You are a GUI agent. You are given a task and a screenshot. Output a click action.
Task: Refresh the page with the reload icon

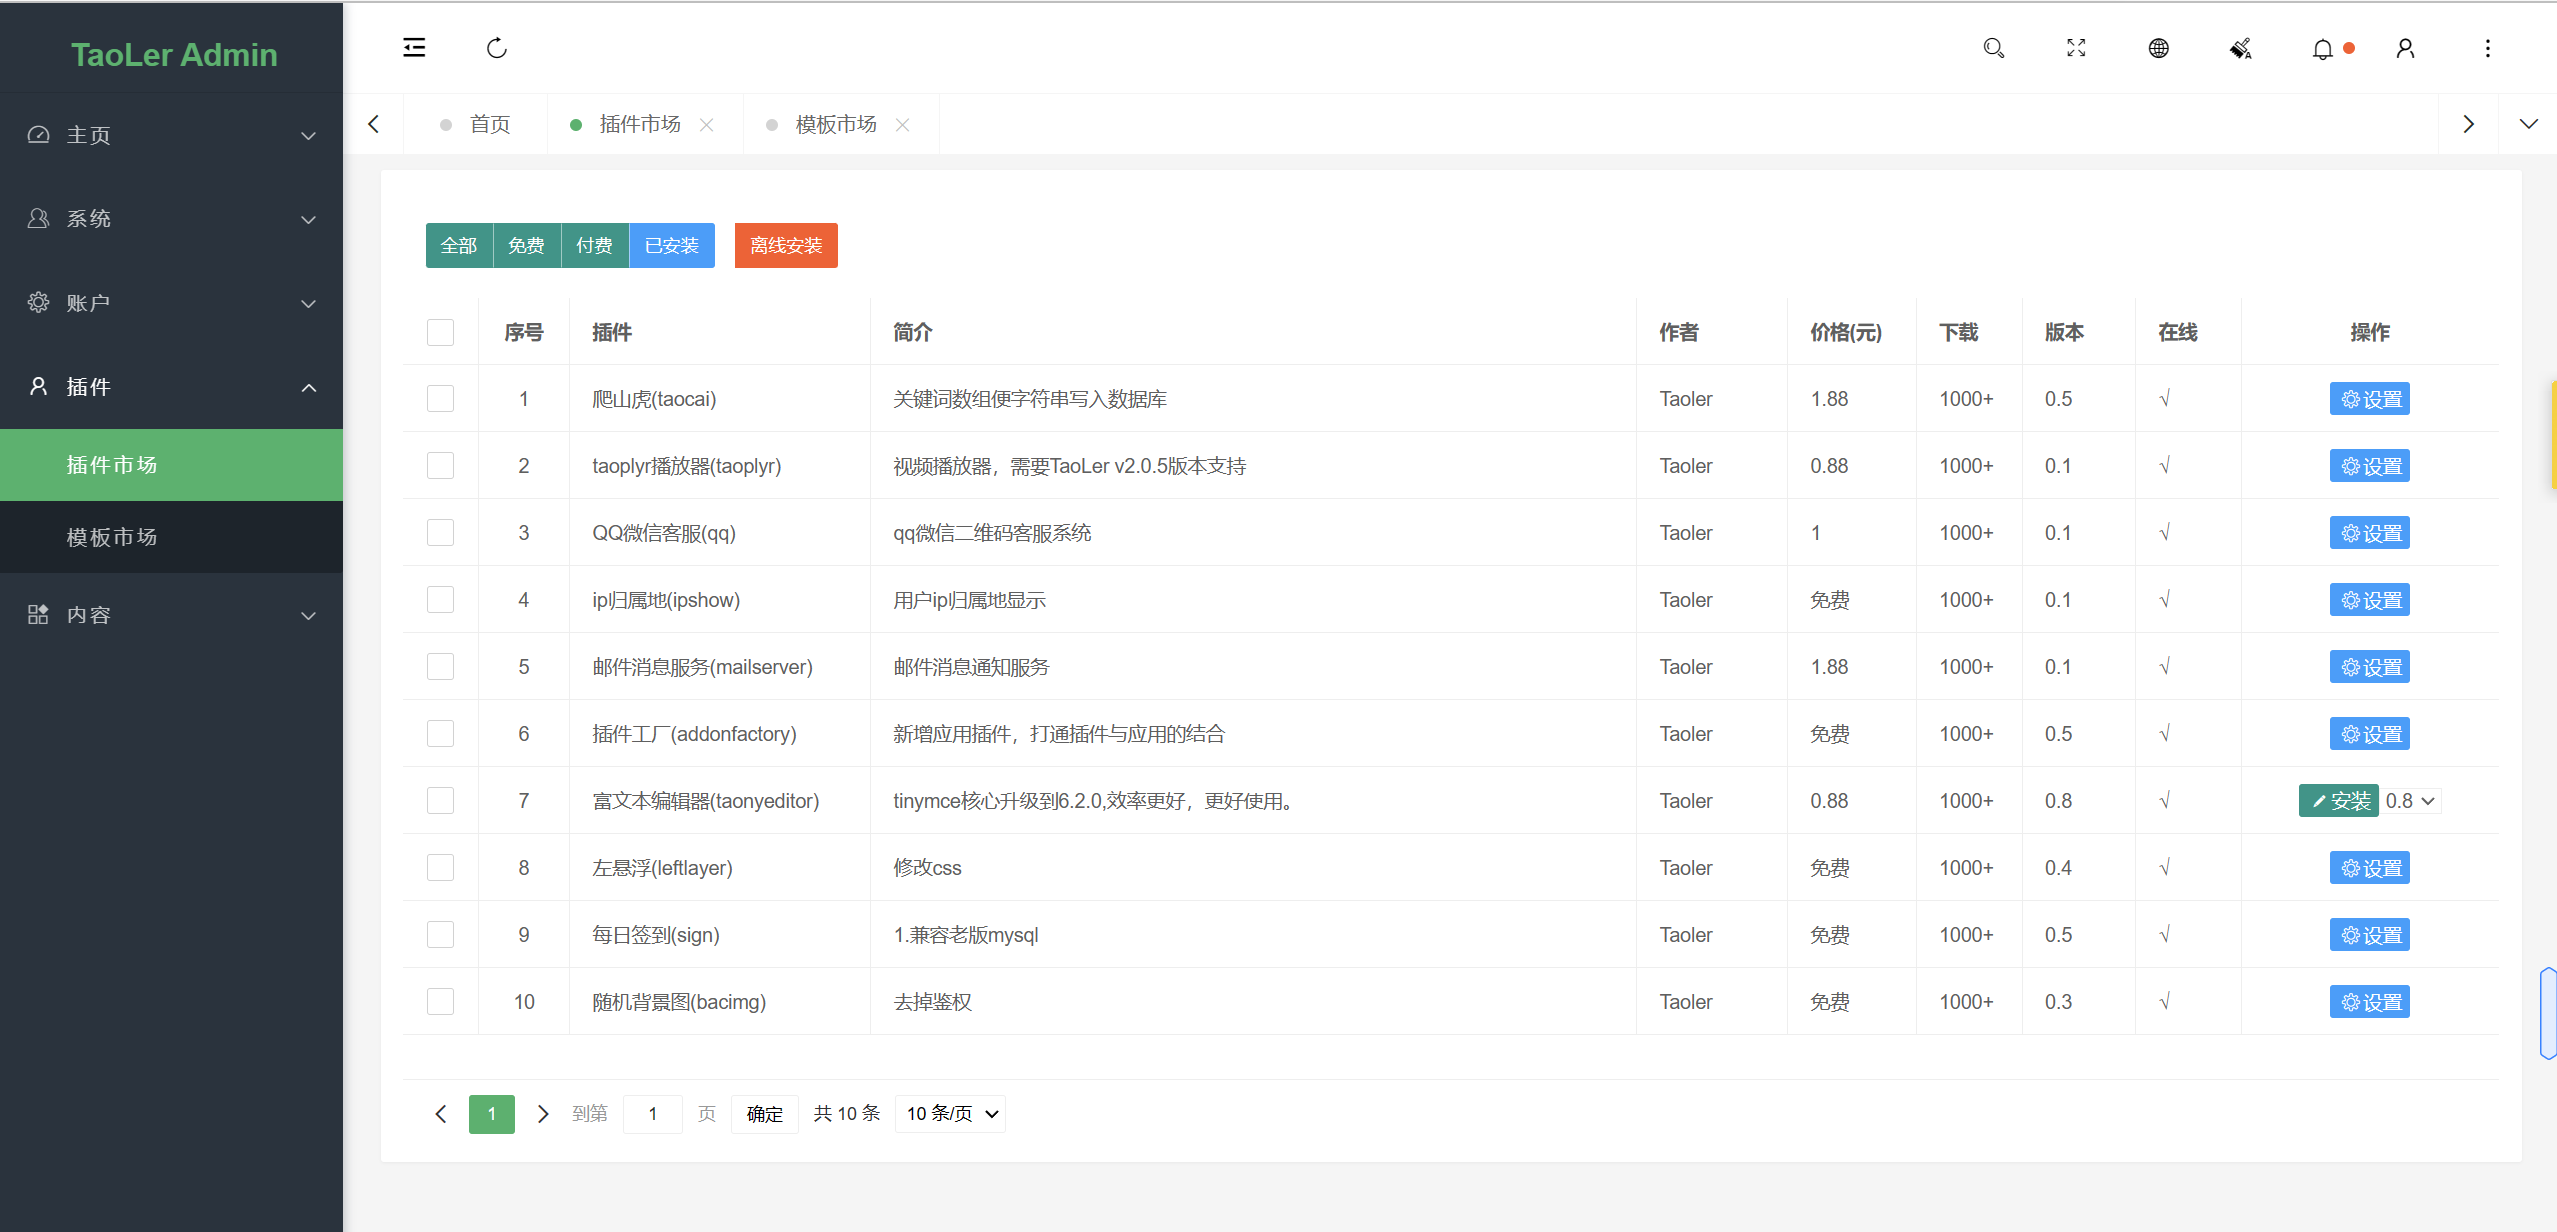tap(496, 48)
